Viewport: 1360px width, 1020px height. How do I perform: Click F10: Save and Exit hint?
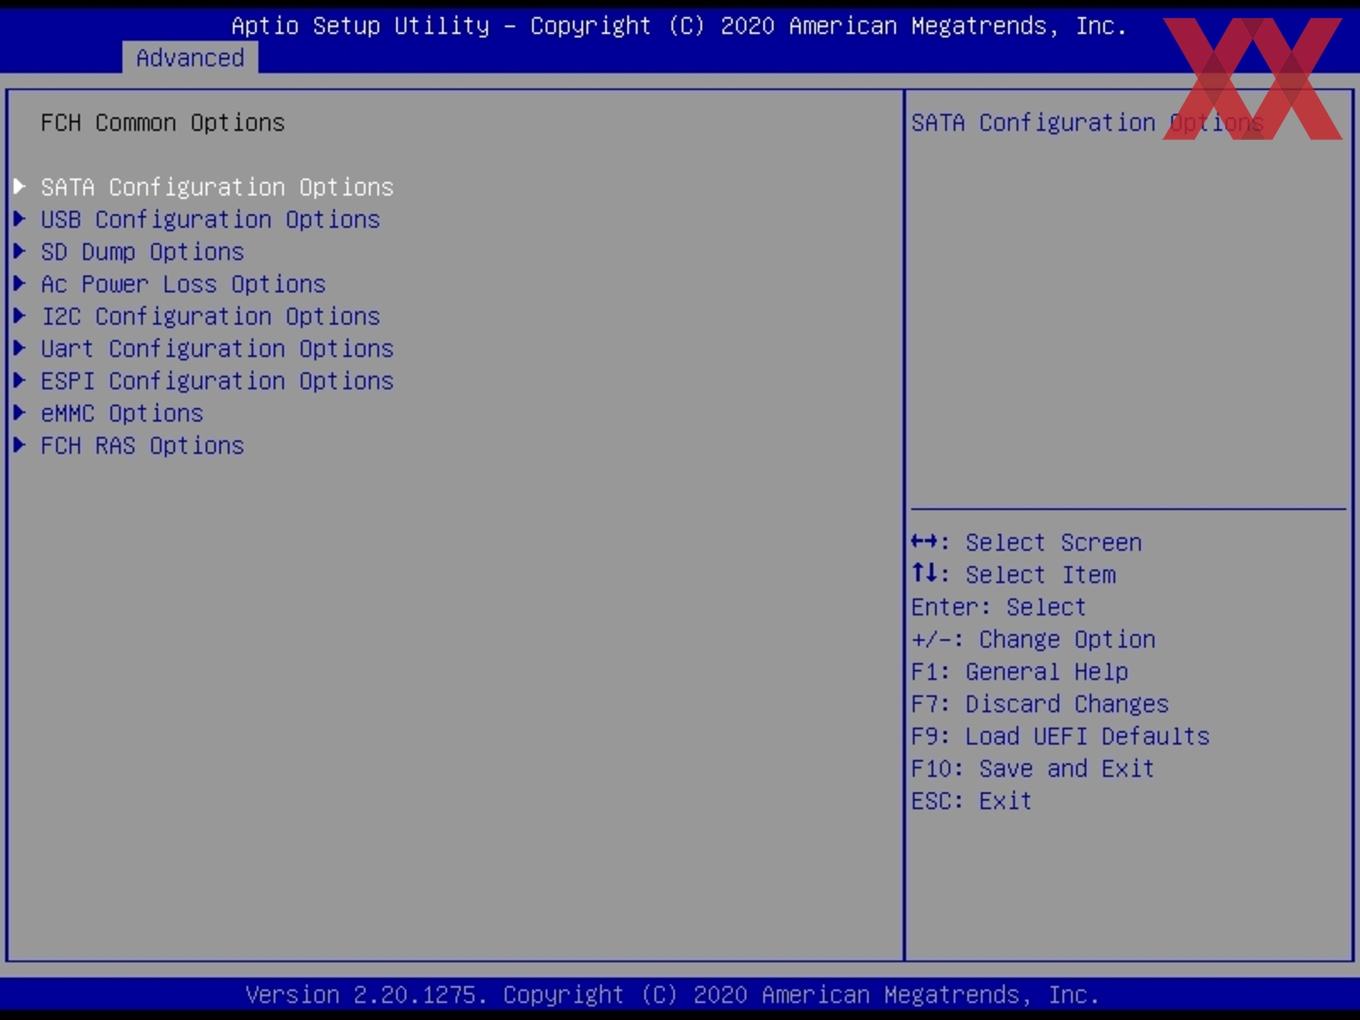[1033, 768]
